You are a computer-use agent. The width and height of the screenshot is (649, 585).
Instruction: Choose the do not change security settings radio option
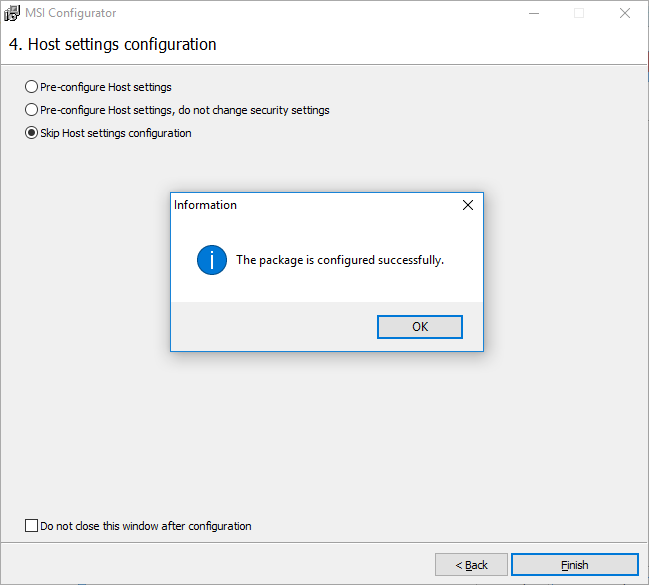[31, 110]
